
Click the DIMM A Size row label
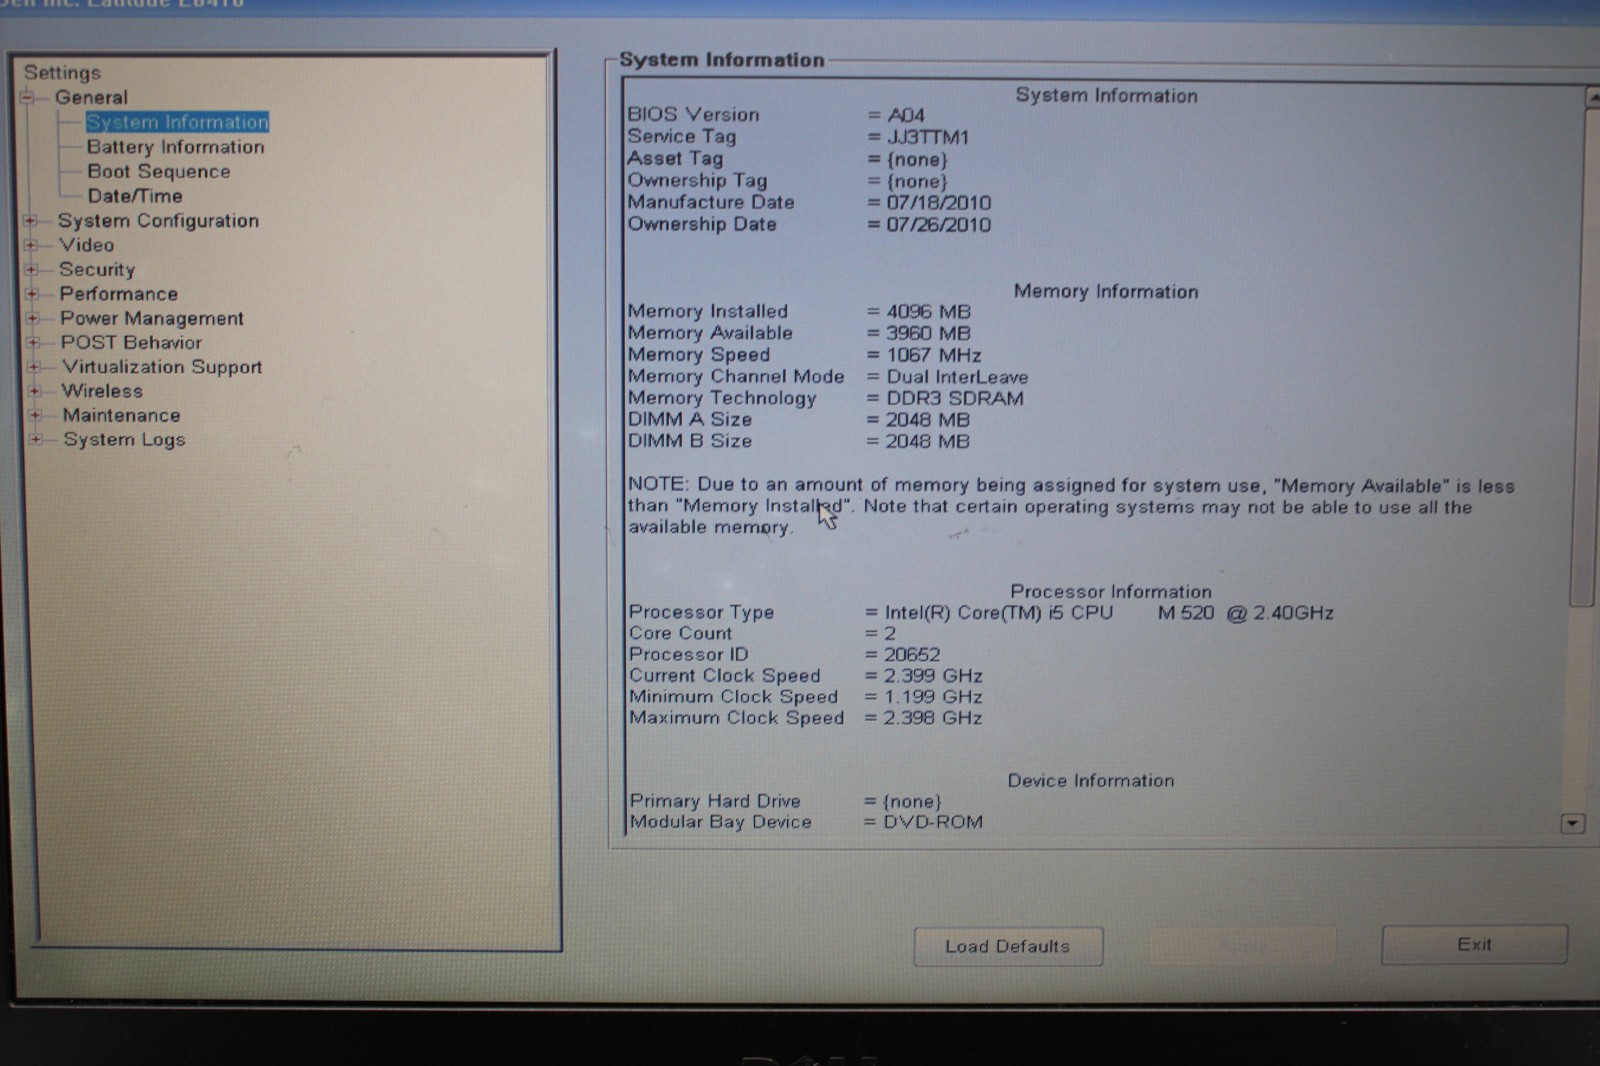pyautogui.click(x=690, y=419)
